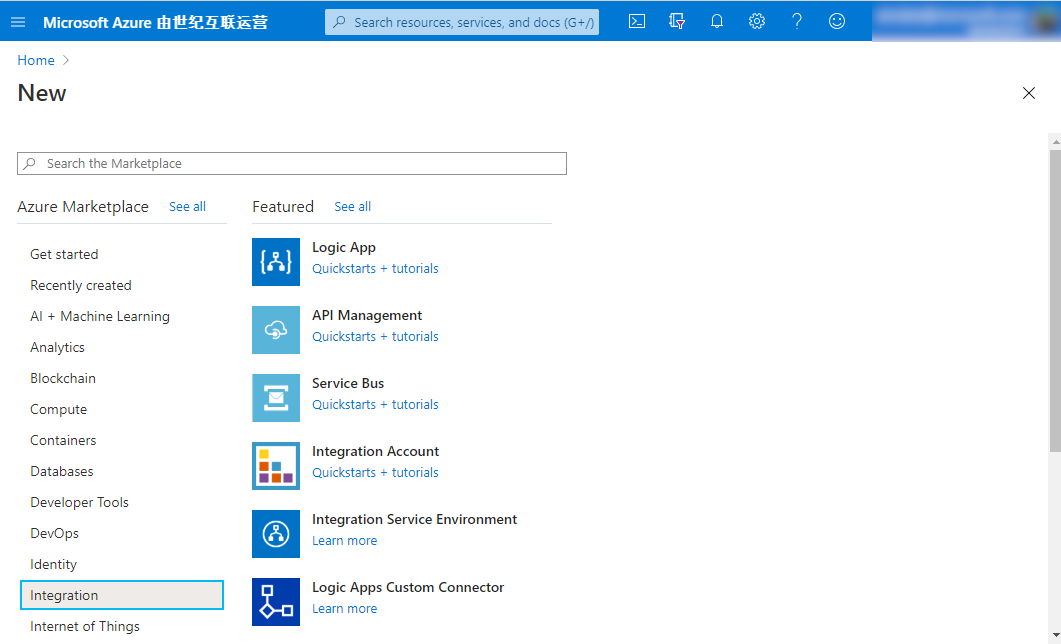
Task: Click the Integration Service Environment icon
Action: point(276,534)
